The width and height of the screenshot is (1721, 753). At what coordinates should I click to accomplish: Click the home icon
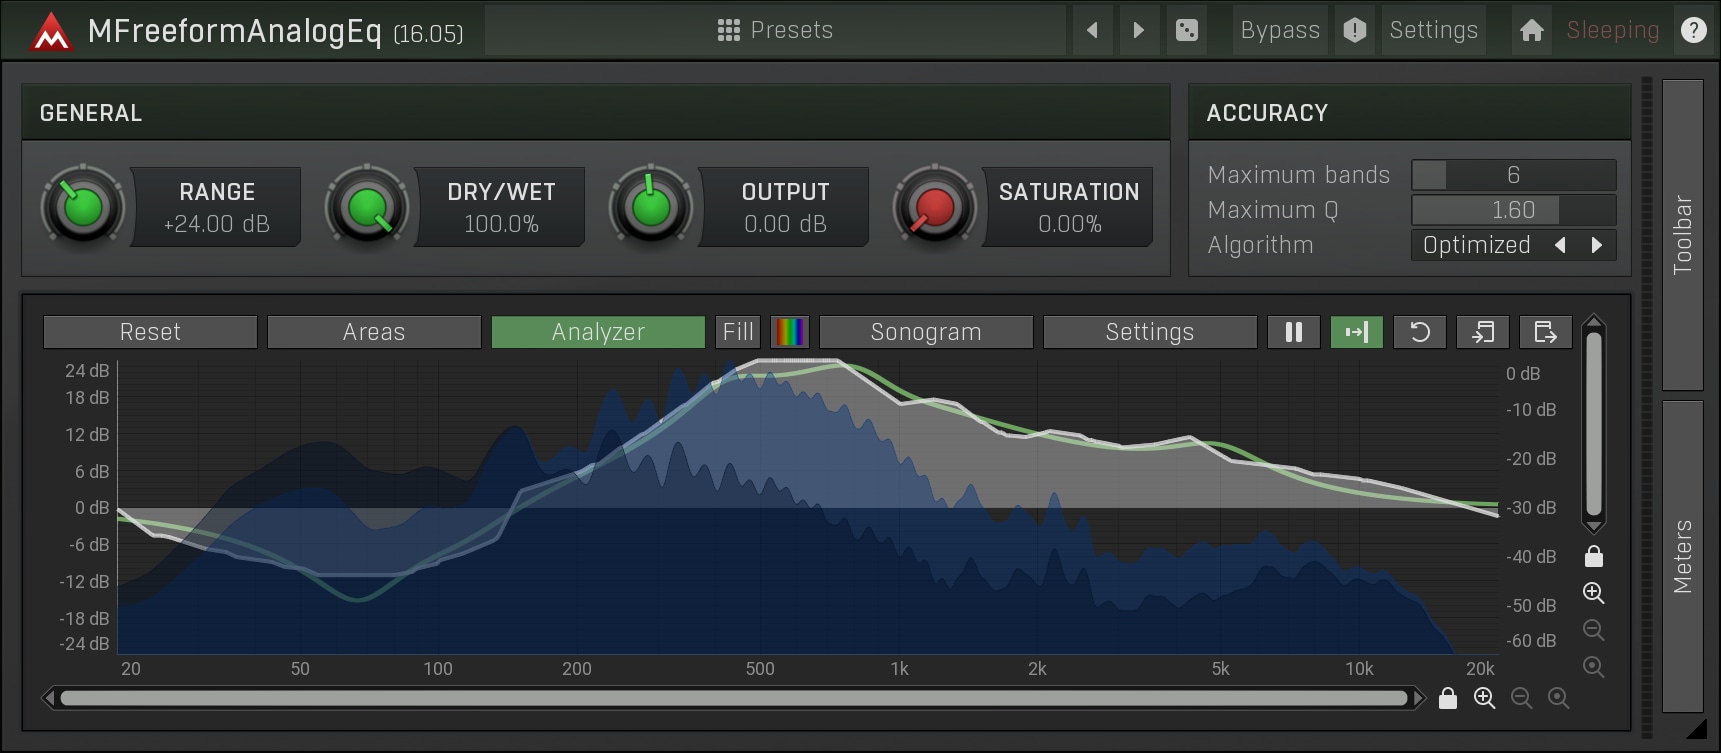tap(1531, 30)
